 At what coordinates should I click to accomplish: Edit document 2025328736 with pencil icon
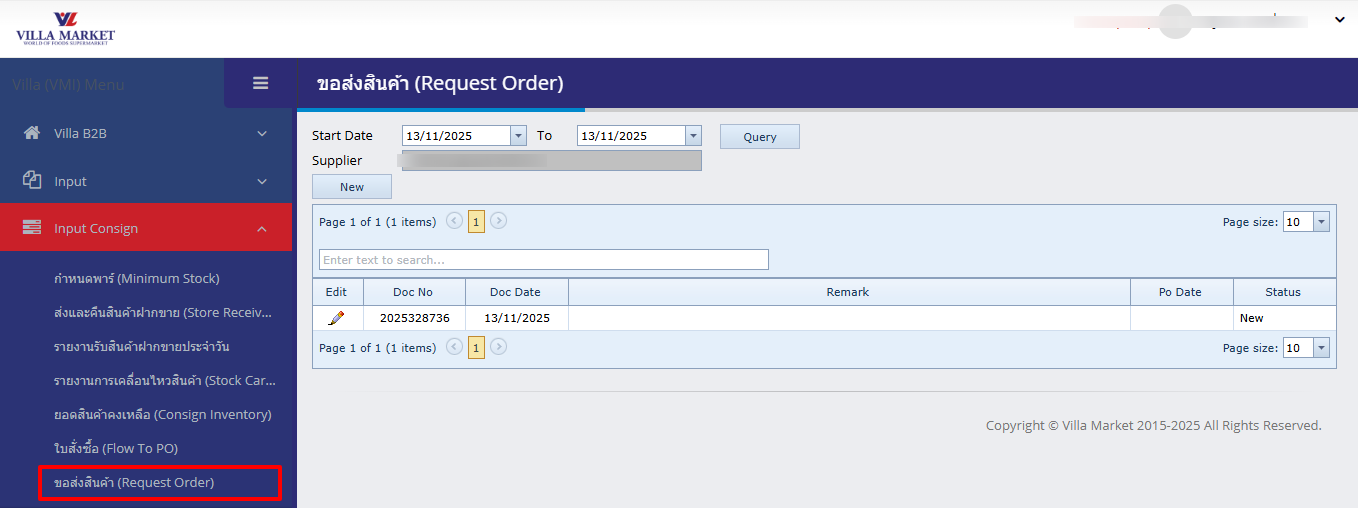[337, 318]
